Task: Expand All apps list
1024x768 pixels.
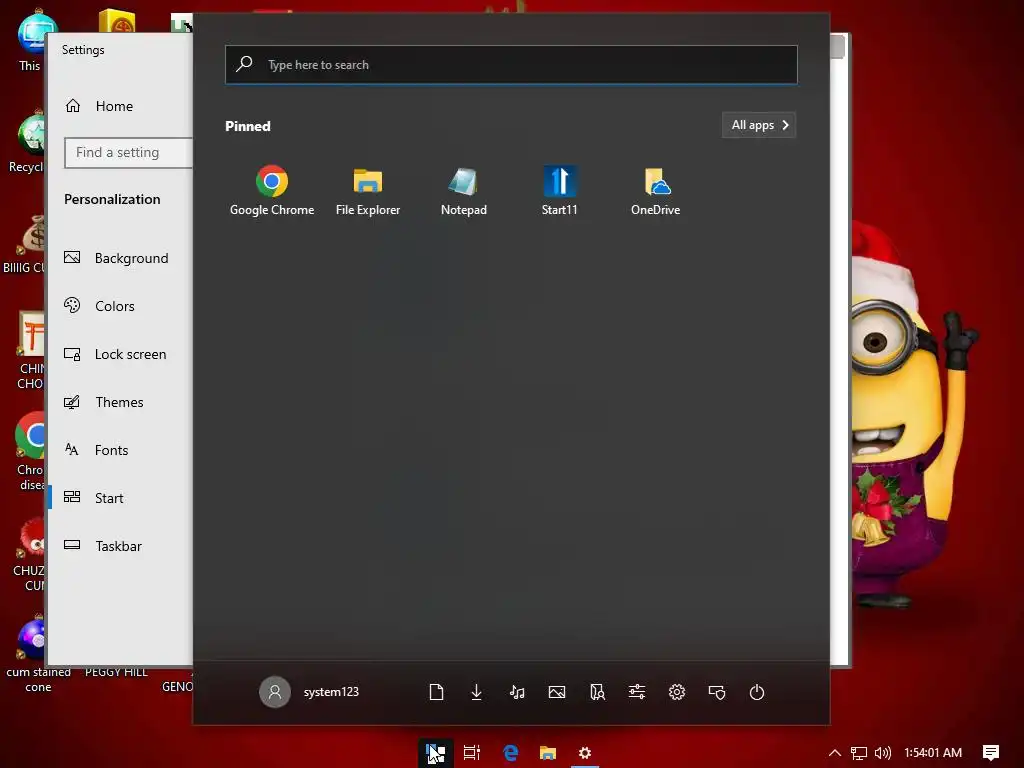Action: (759, 125)
